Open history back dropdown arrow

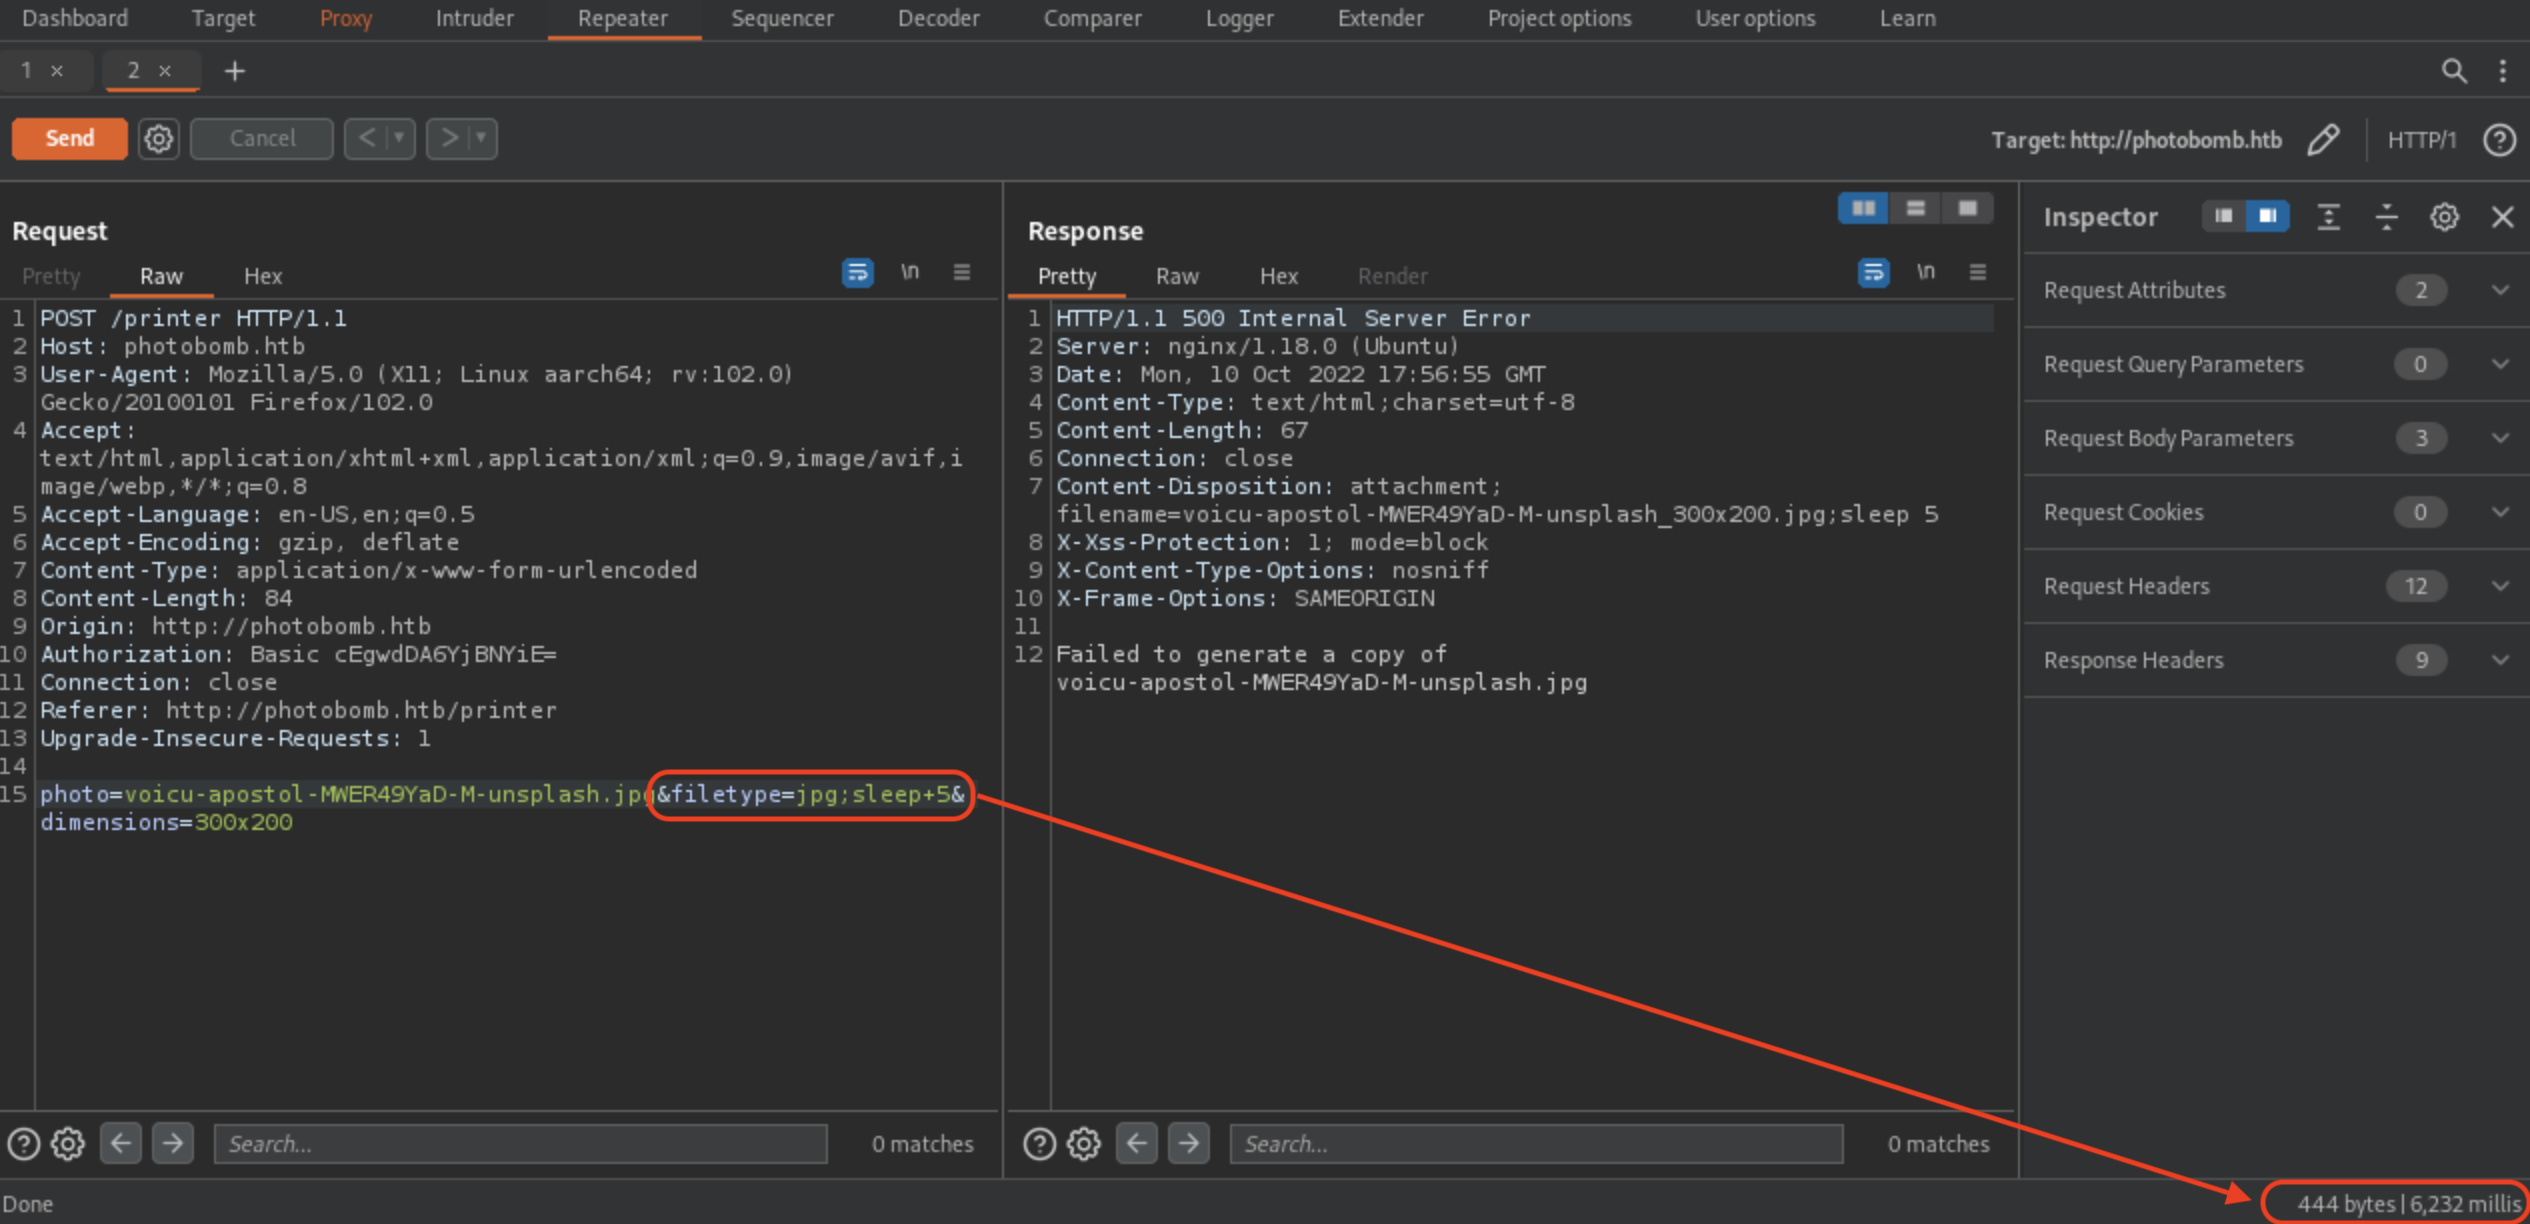(x=399, y=138)
